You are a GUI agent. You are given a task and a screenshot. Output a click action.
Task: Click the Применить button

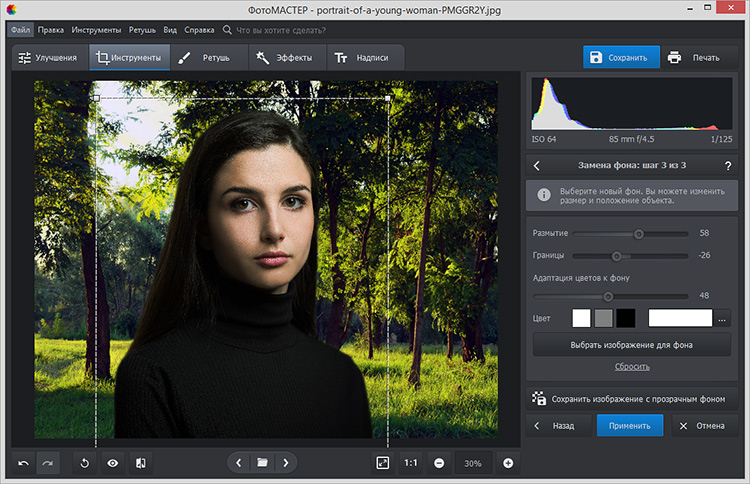pyautogui.click(x=629, y=425)
